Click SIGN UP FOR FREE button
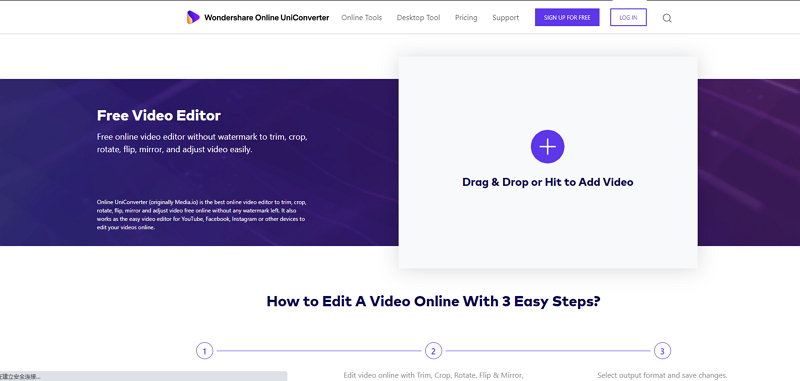The width and height of the screenshot is (800, 381). coord(567,17)
